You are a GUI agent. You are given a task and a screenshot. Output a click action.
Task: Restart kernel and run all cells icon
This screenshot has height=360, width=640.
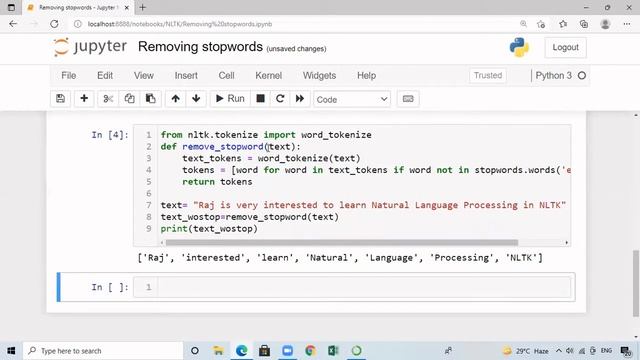point(300,99)
